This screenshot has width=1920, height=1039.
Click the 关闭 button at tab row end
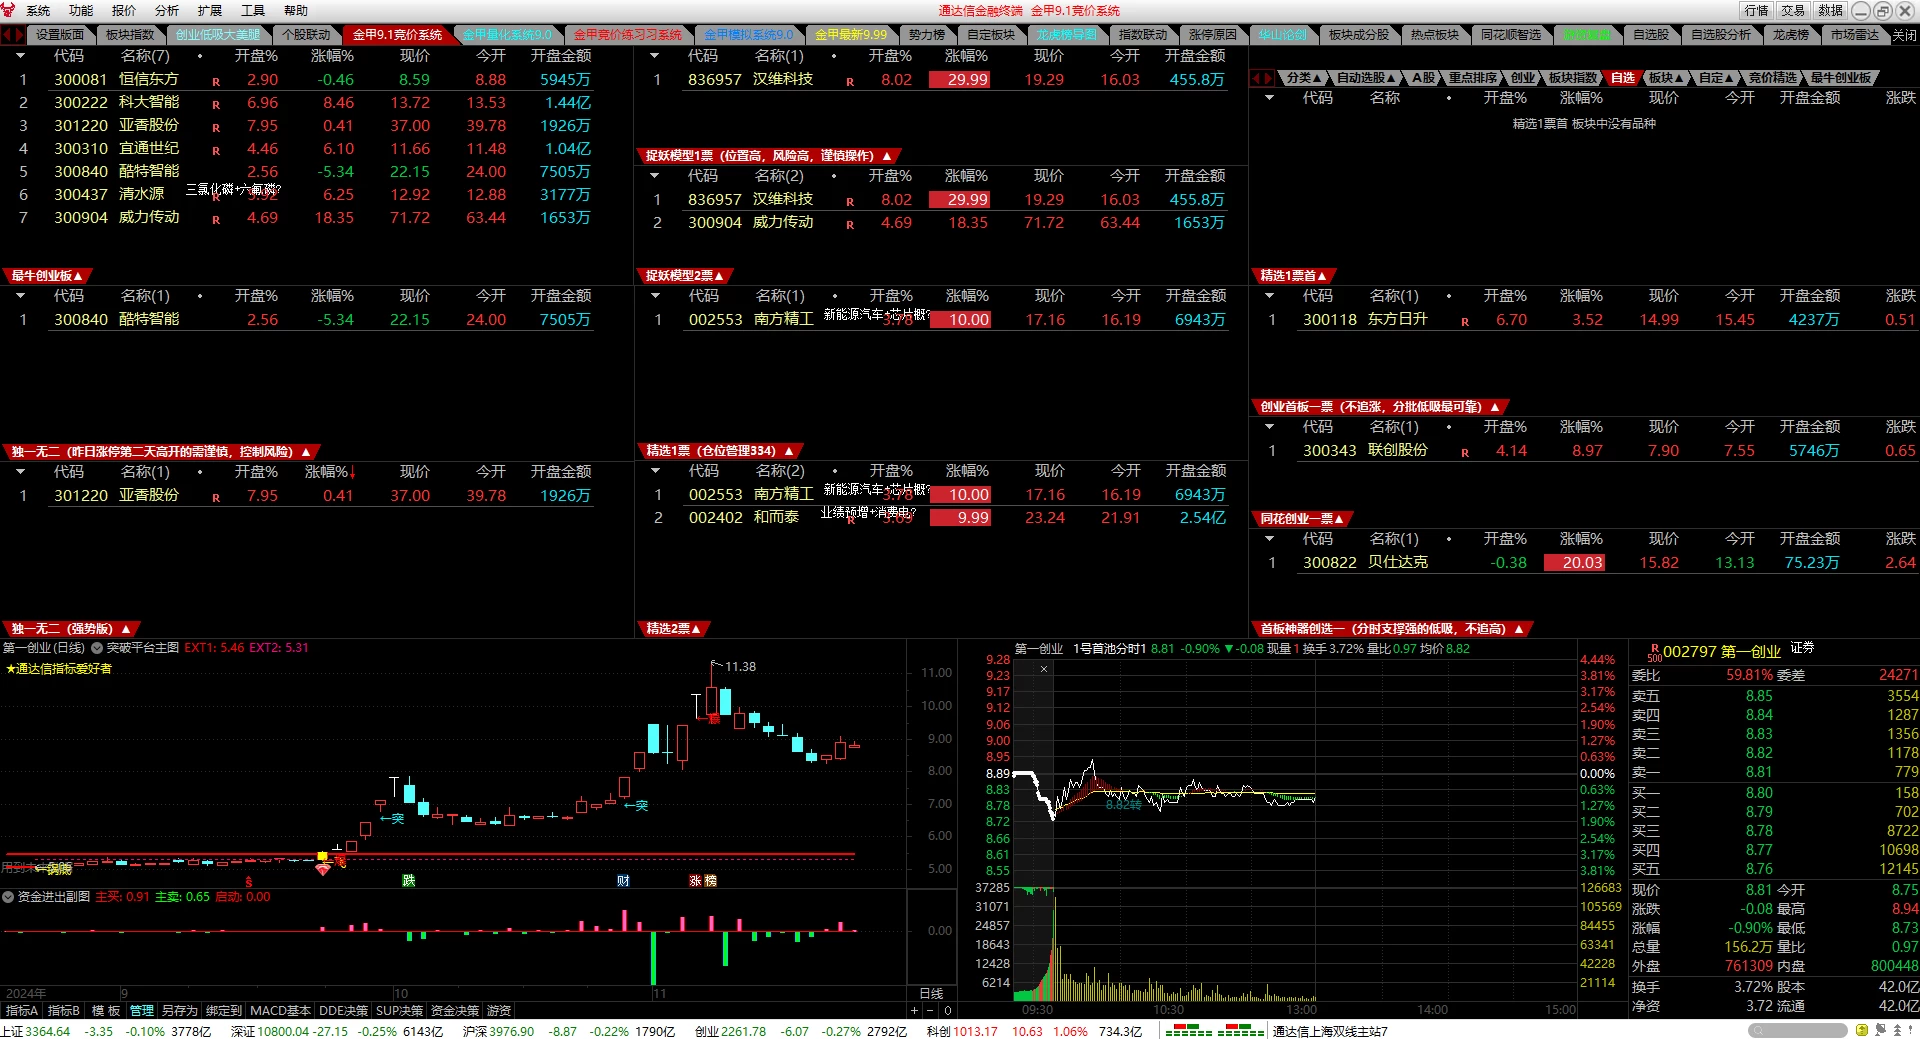(1904, 35)
